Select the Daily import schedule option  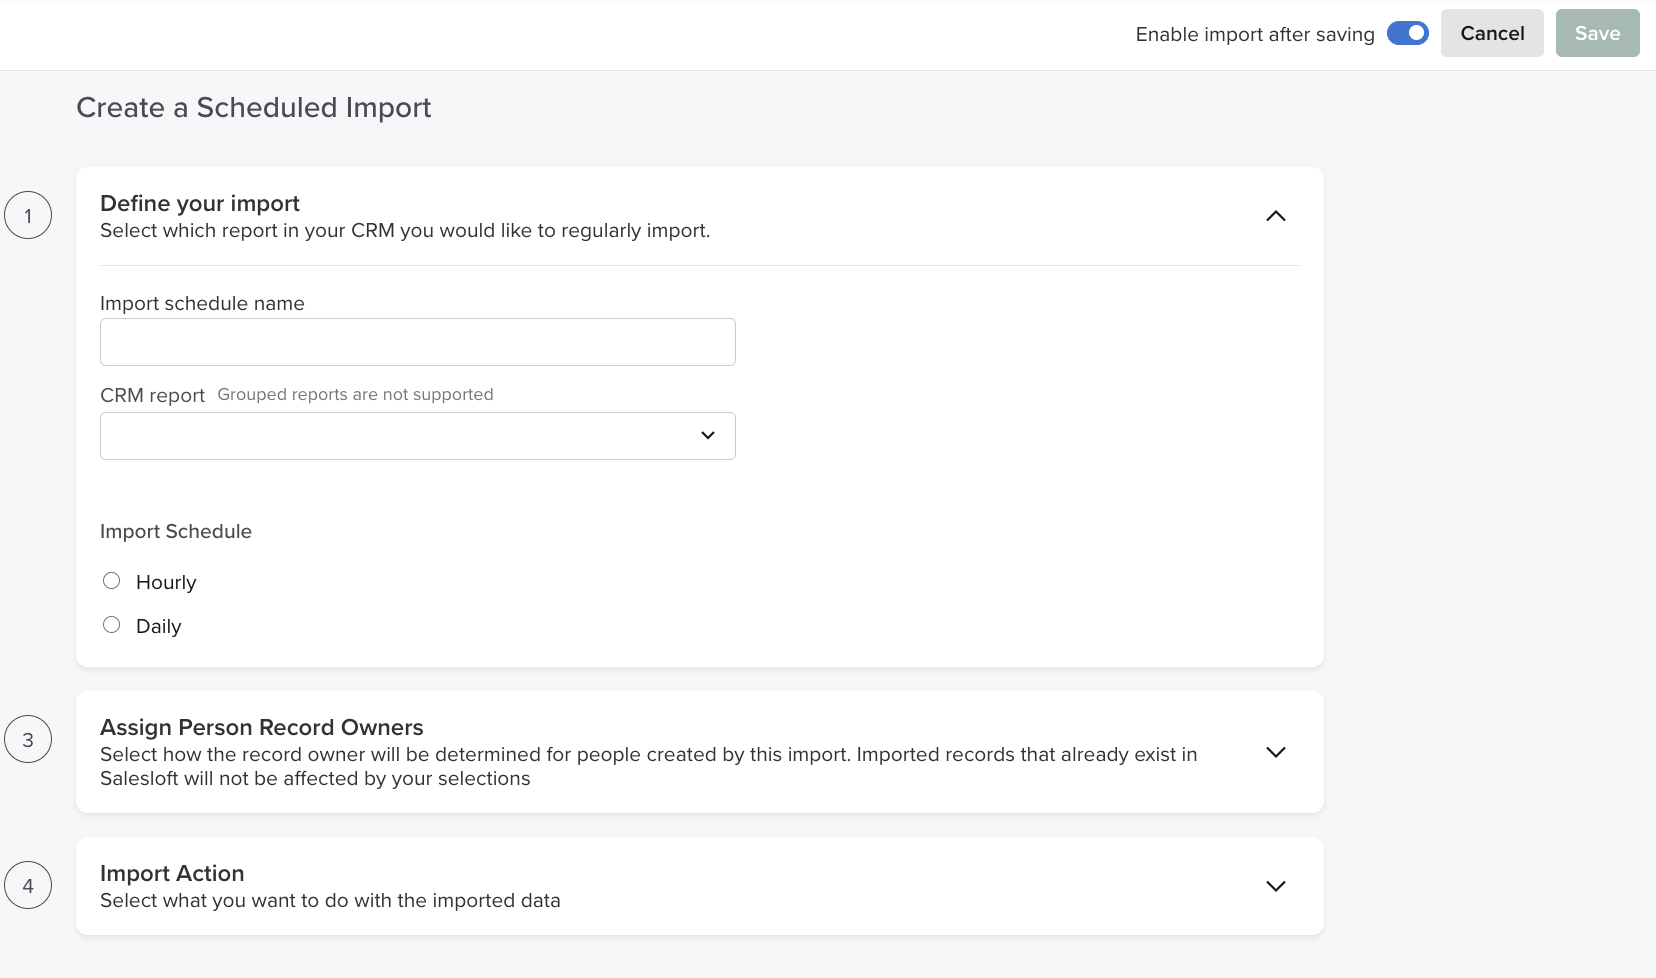click(111, 624)
